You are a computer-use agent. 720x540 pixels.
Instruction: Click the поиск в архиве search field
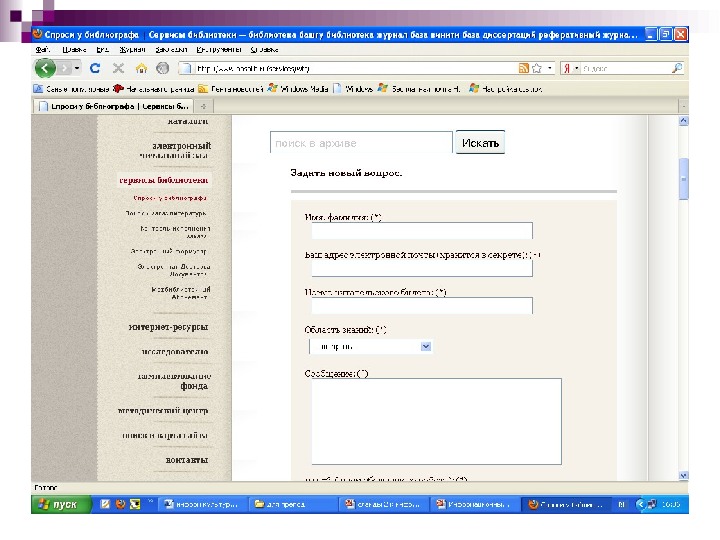click(361, 143)
